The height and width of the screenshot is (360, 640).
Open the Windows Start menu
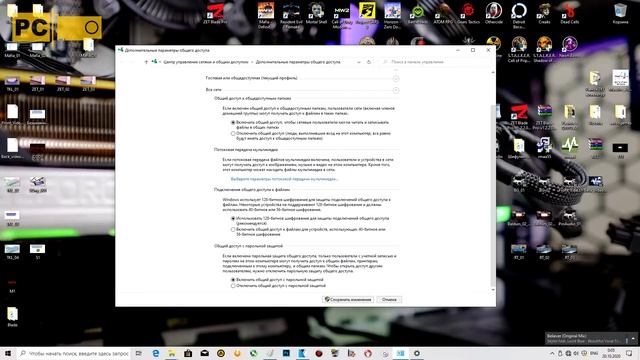8,353
